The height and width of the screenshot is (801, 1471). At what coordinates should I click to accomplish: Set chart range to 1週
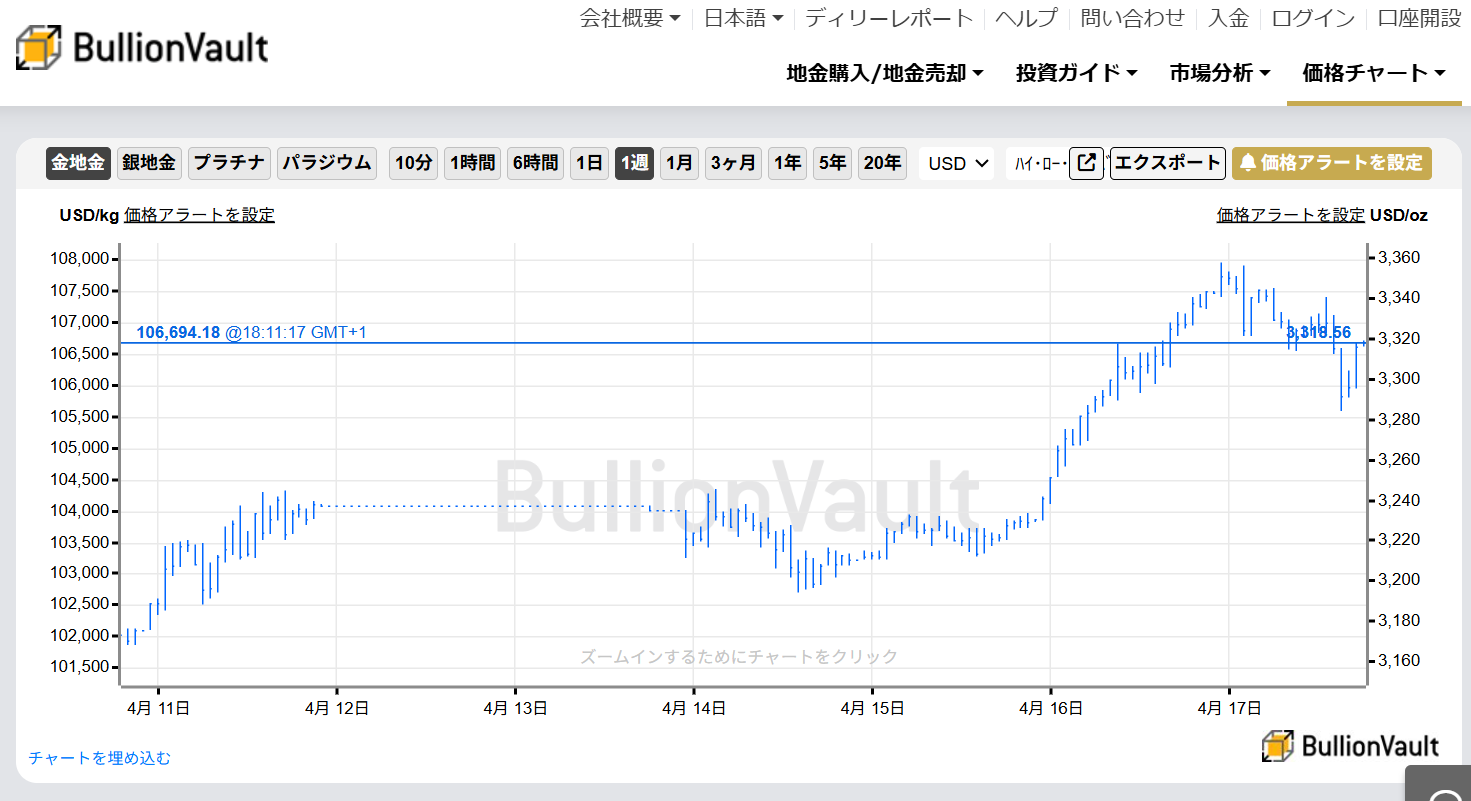(x=635, y=163)
